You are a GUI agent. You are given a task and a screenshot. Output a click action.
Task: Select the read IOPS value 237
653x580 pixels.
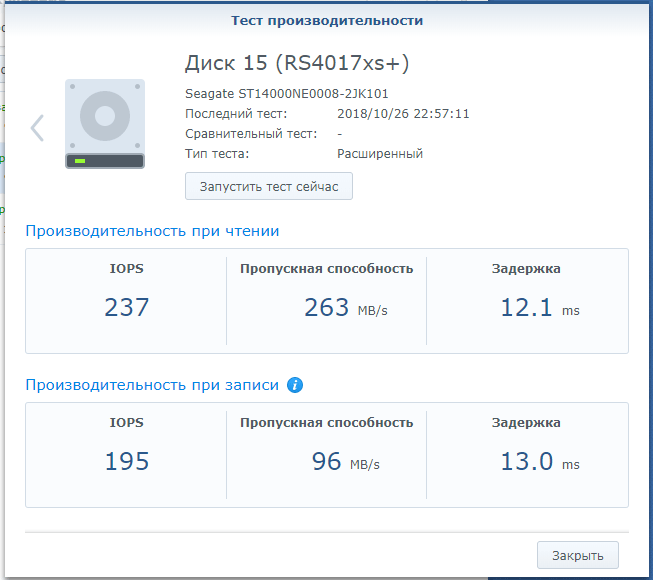(126, 308)
